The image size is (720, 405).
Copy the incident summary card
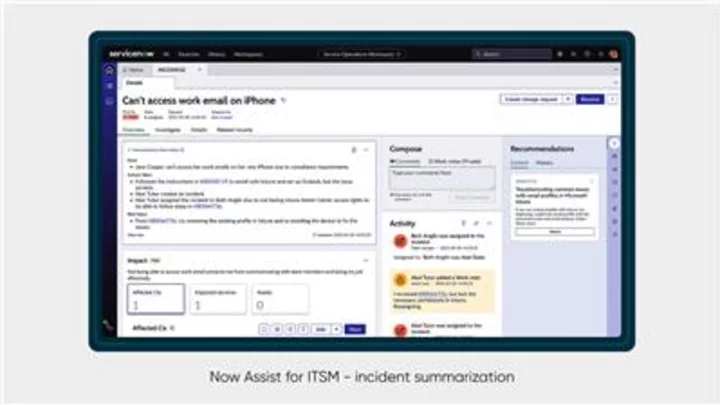[354, 150]
